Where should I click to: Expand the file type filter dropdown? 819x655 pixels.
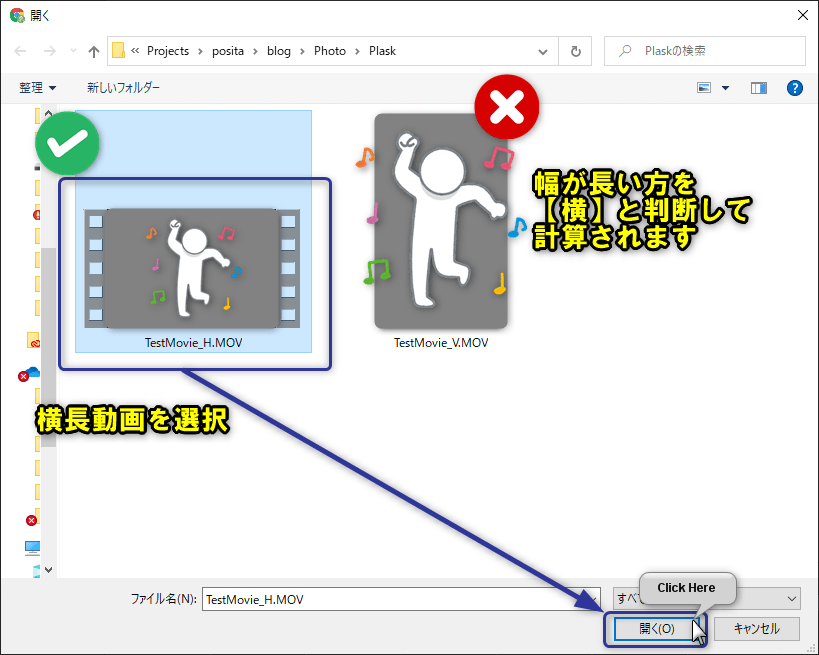point(792,599)
